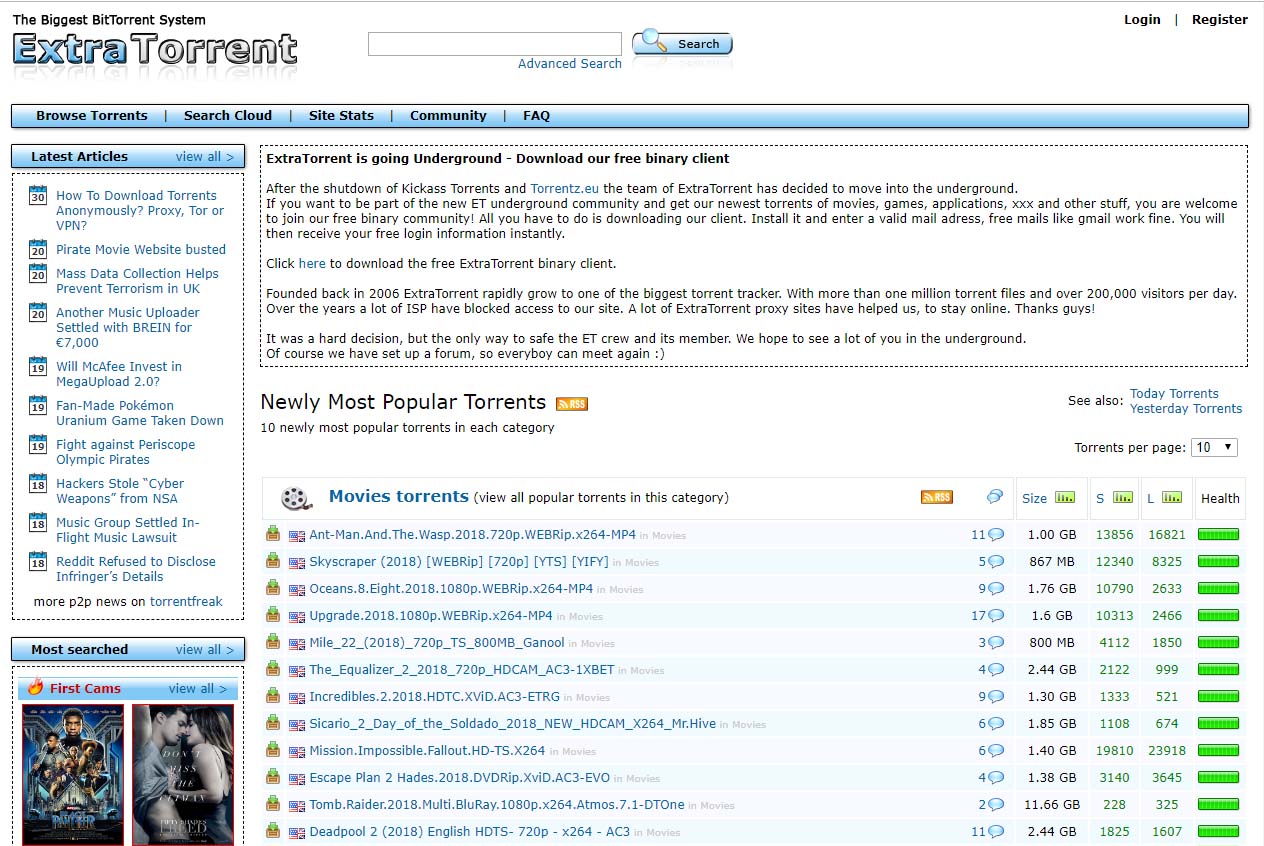Viewport: 1264px width, 846px height.
Task: Click download icon for Upgrade.2018.1080p torrent
Action: tap(273, 615)
